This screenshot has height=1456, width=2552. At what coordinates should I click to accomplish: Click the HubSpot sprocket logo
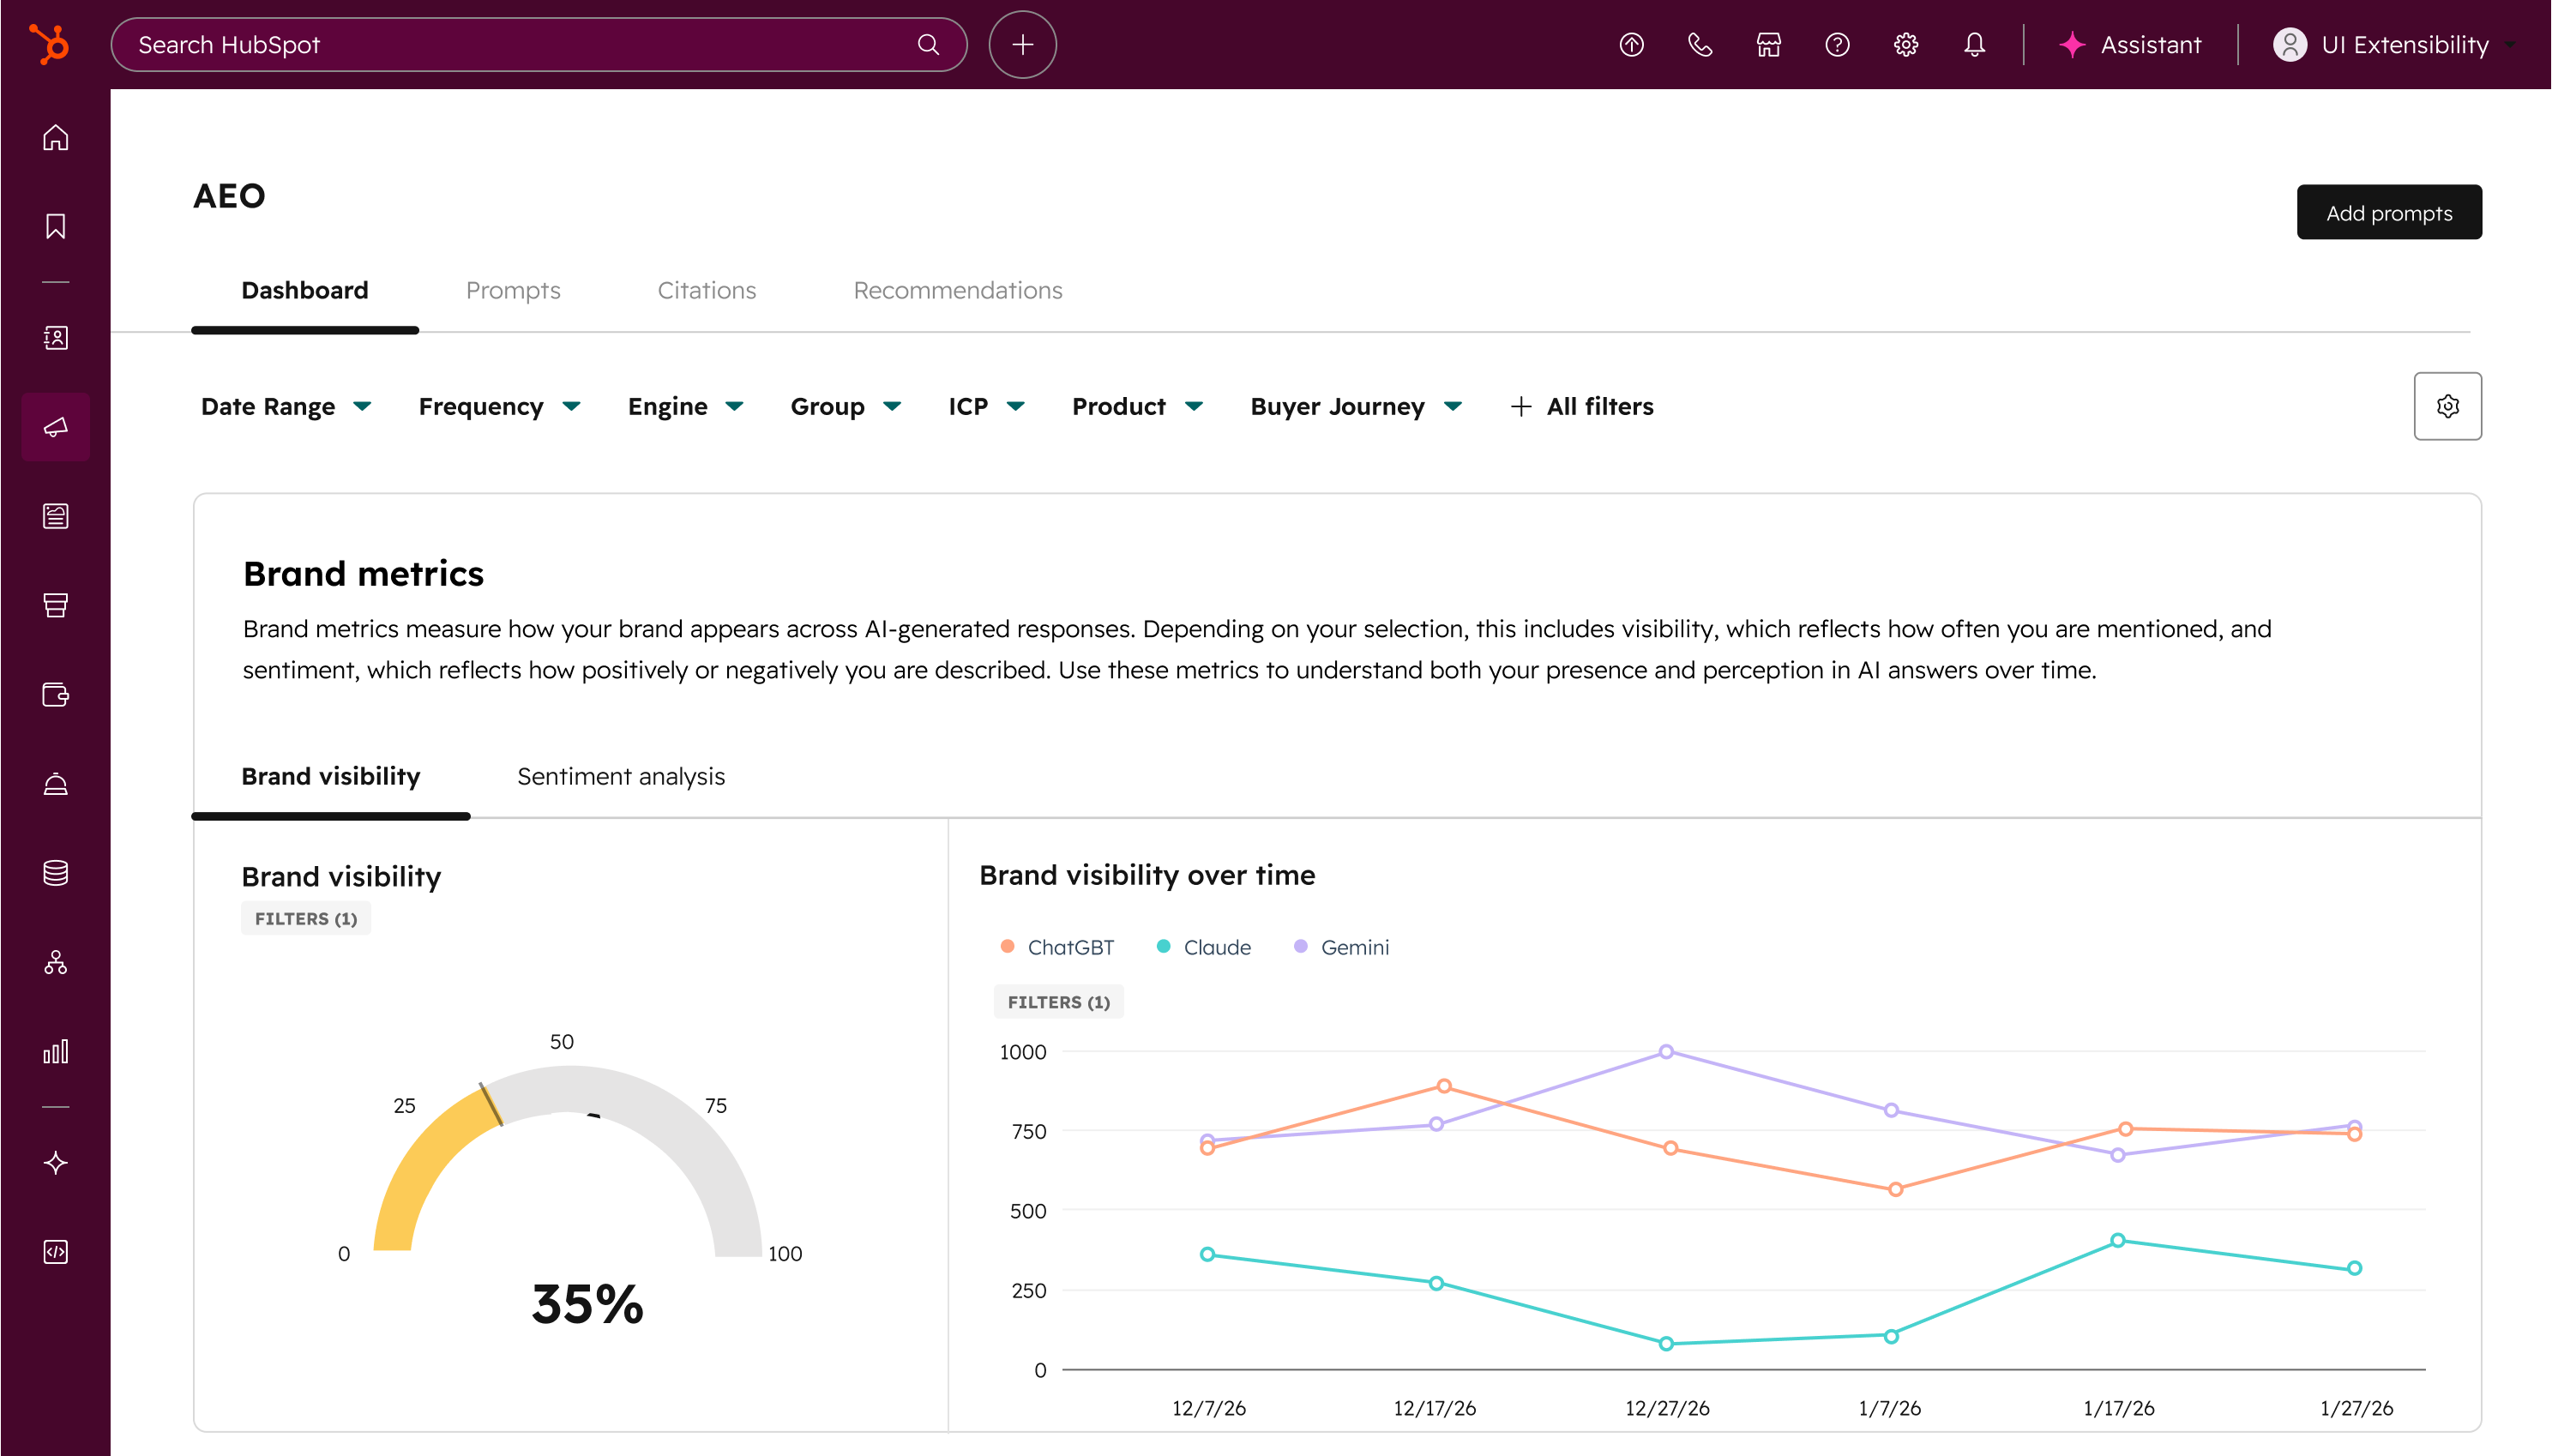coord(49,44)
